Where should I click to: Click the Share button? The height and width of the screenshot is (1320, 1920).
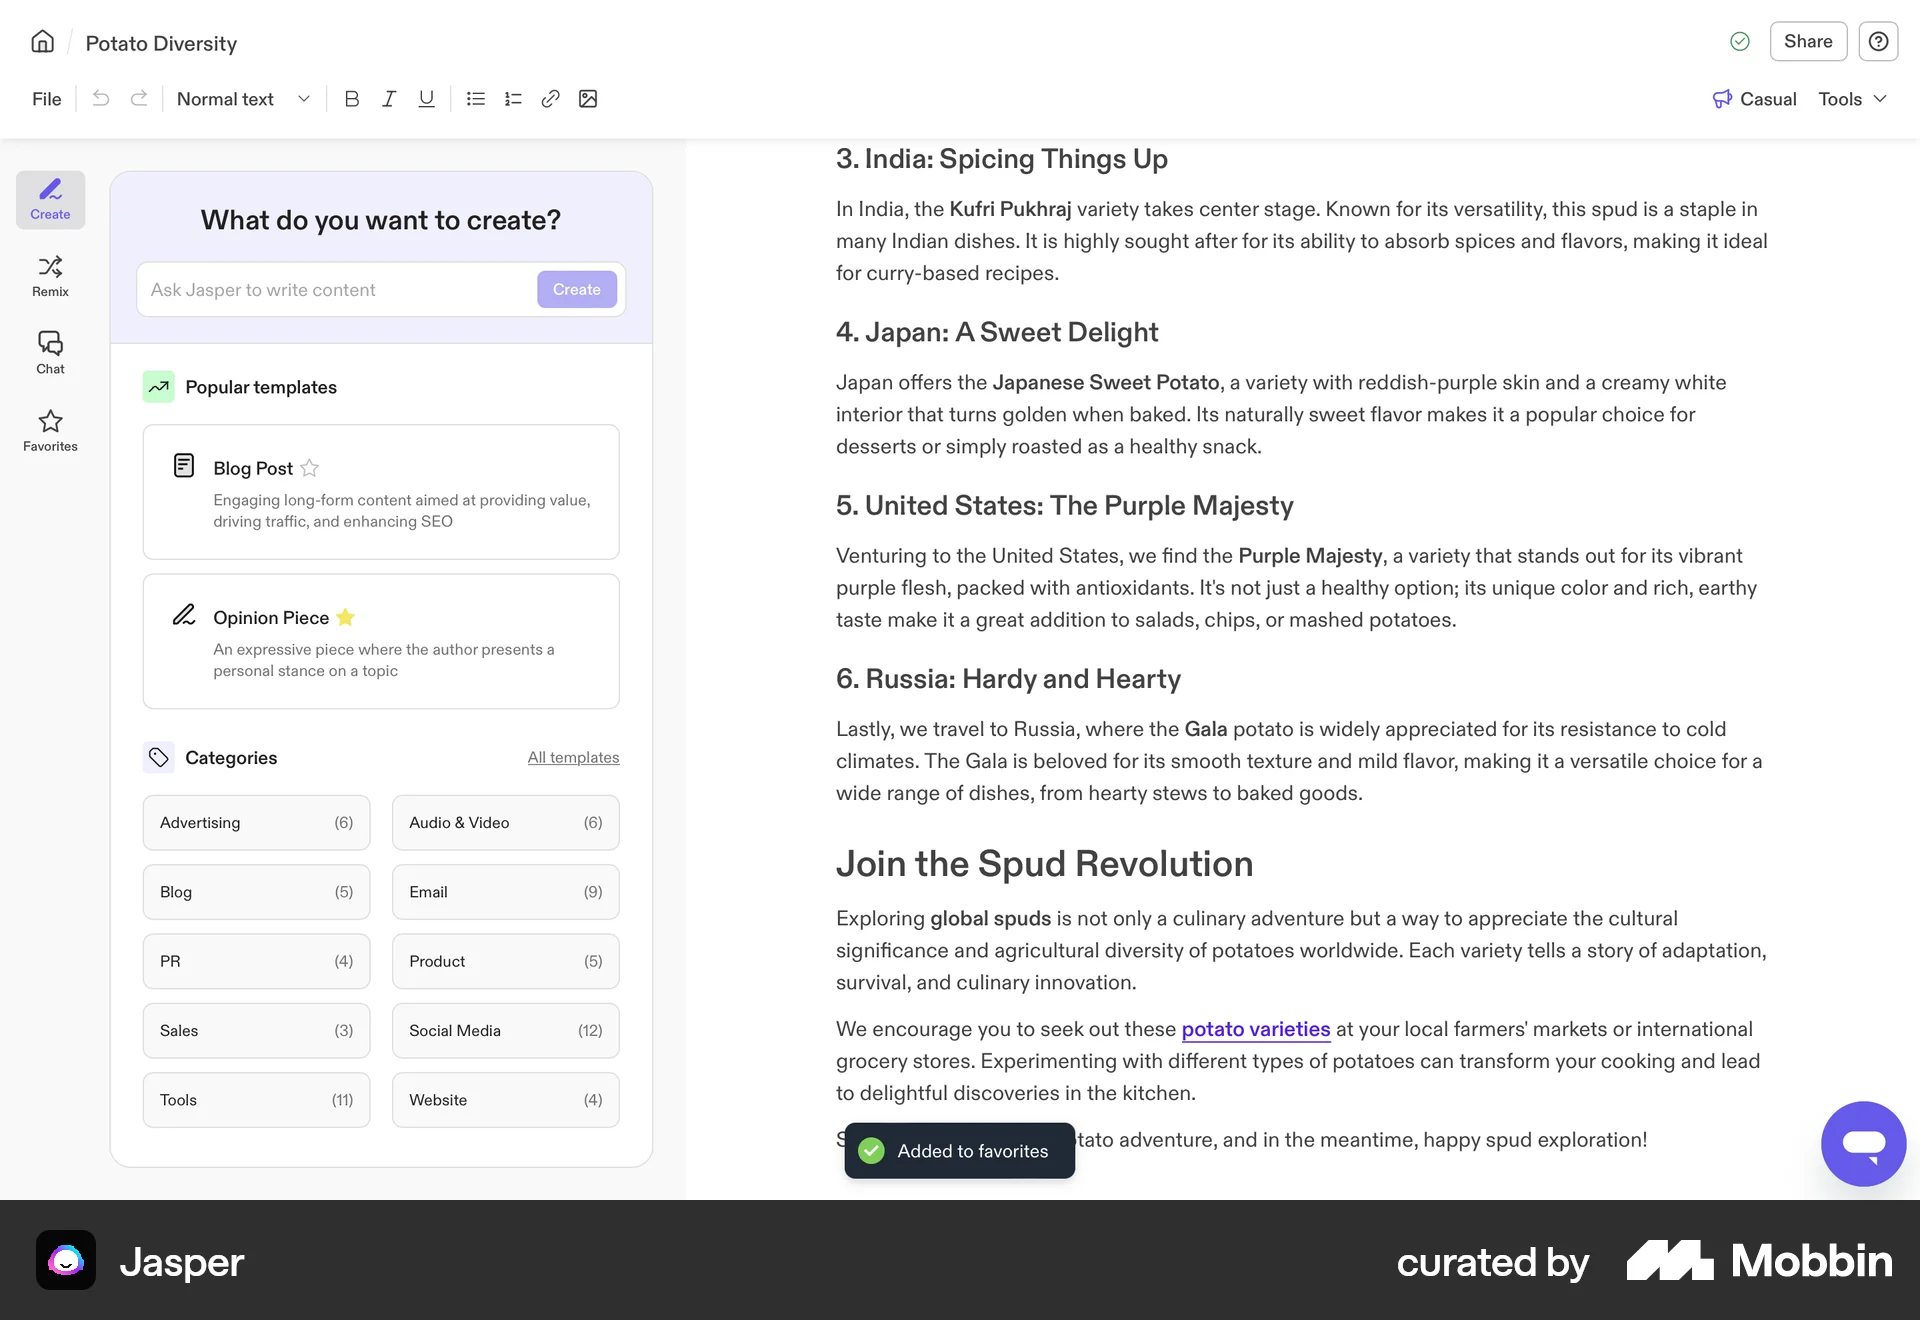(1808, 42)
